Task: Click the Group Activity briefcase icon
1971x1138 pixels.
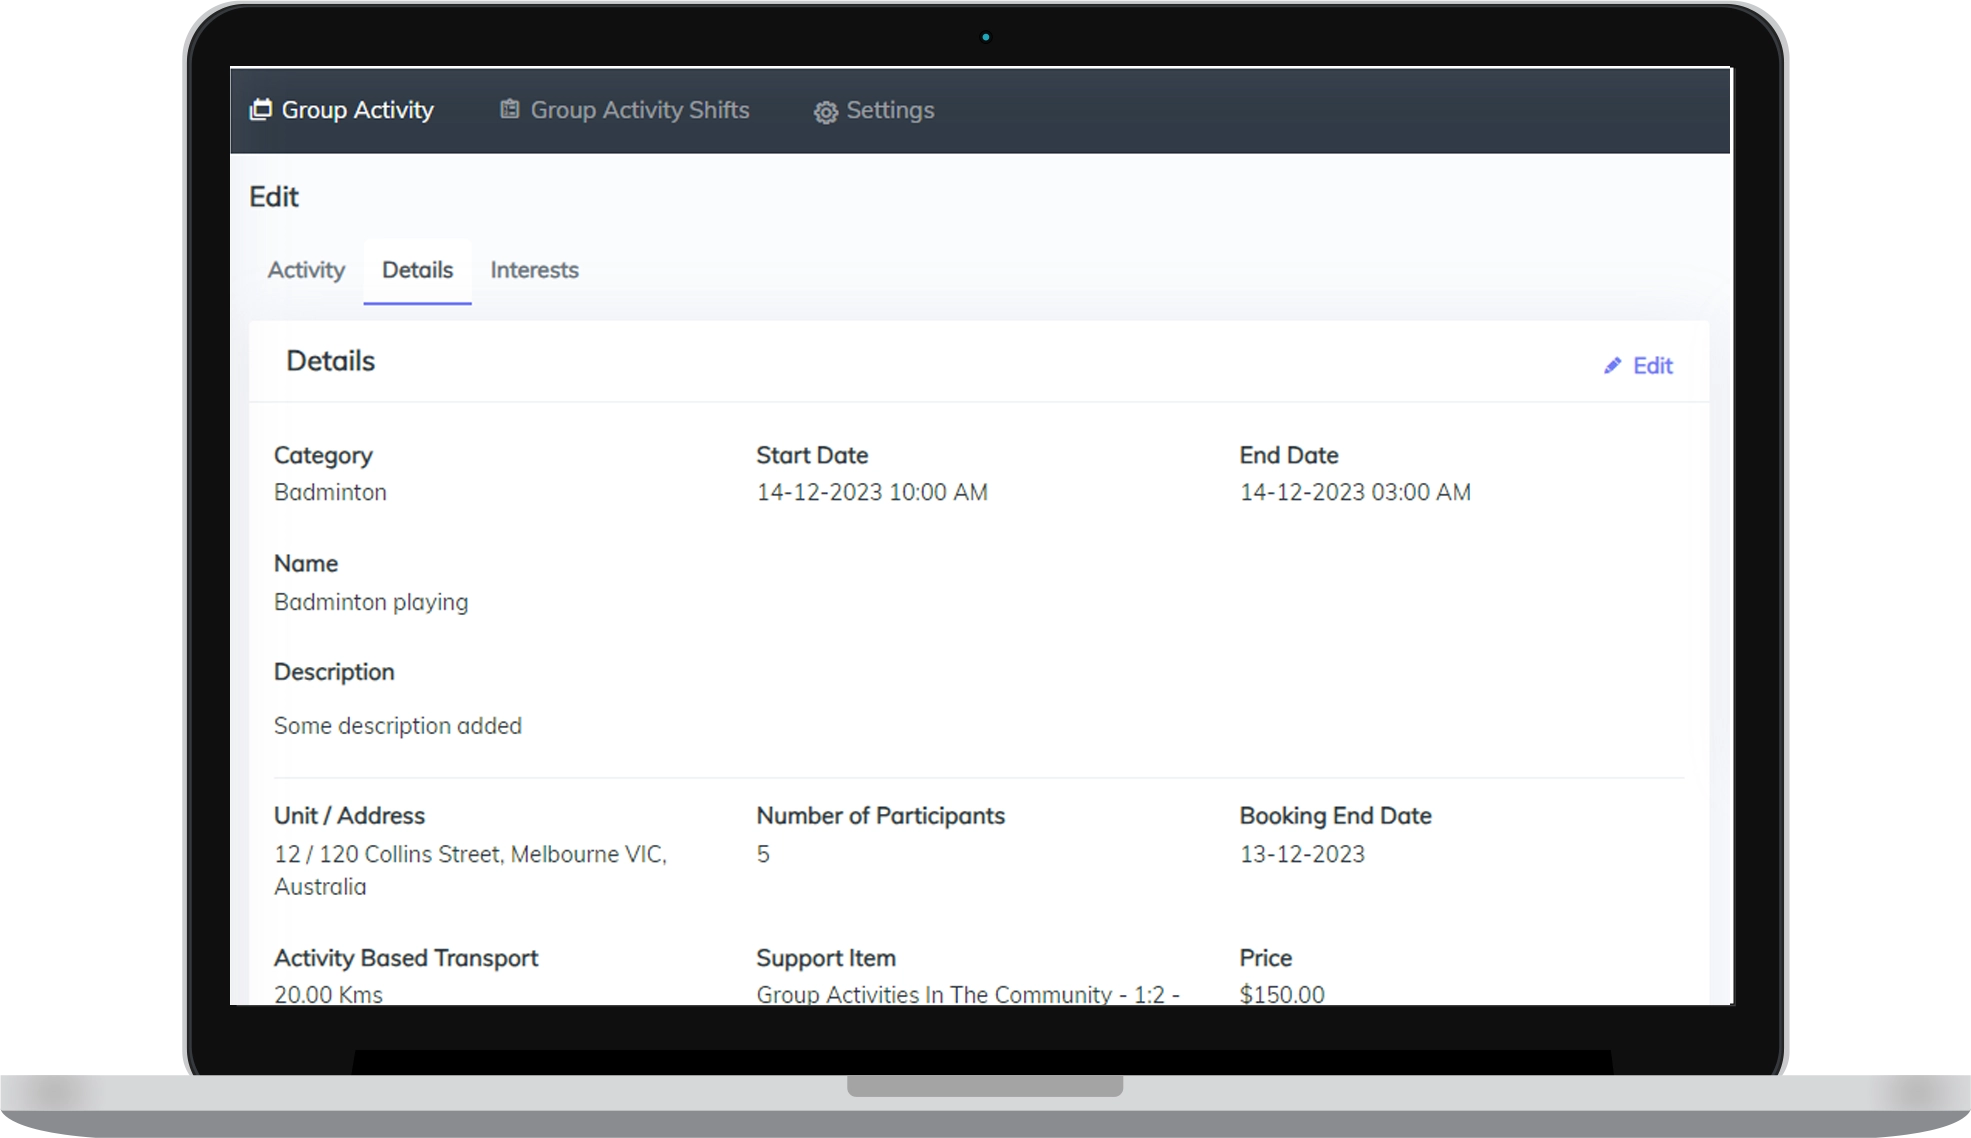Action: point(260,109)
